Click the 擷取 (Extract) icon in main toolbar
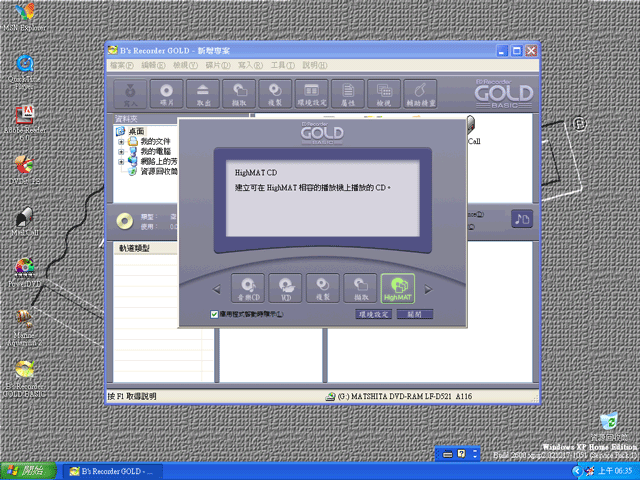 pyautogui.click(x=239, y=94)
